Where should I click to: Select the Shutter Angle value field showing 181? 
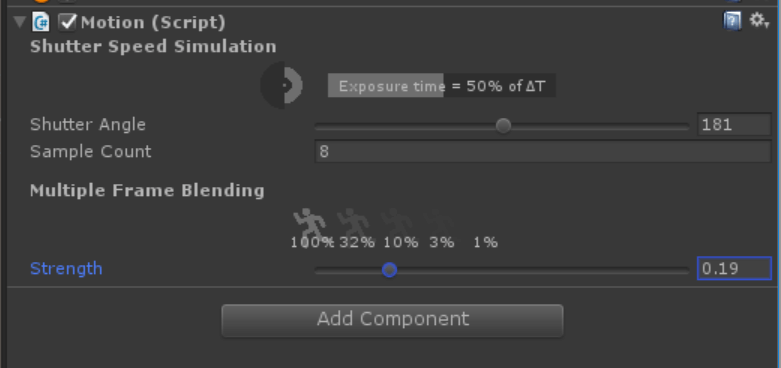click(x=734, y=124)
